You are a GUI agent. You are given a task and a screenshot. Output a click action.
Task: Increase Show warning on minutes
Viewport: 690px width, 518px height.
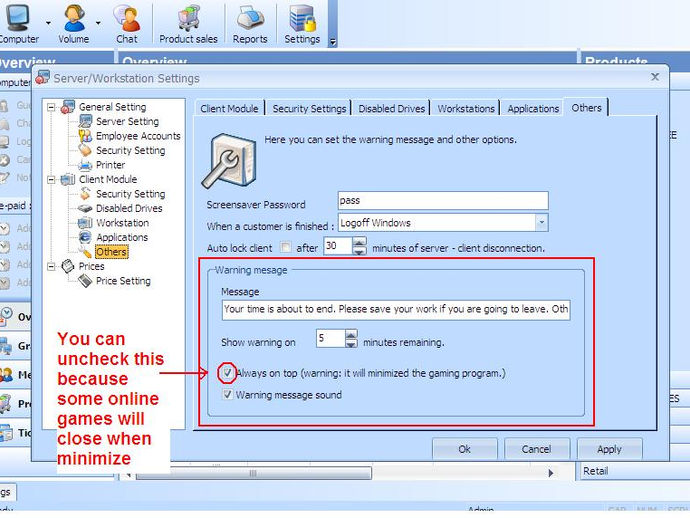point(351,334)
